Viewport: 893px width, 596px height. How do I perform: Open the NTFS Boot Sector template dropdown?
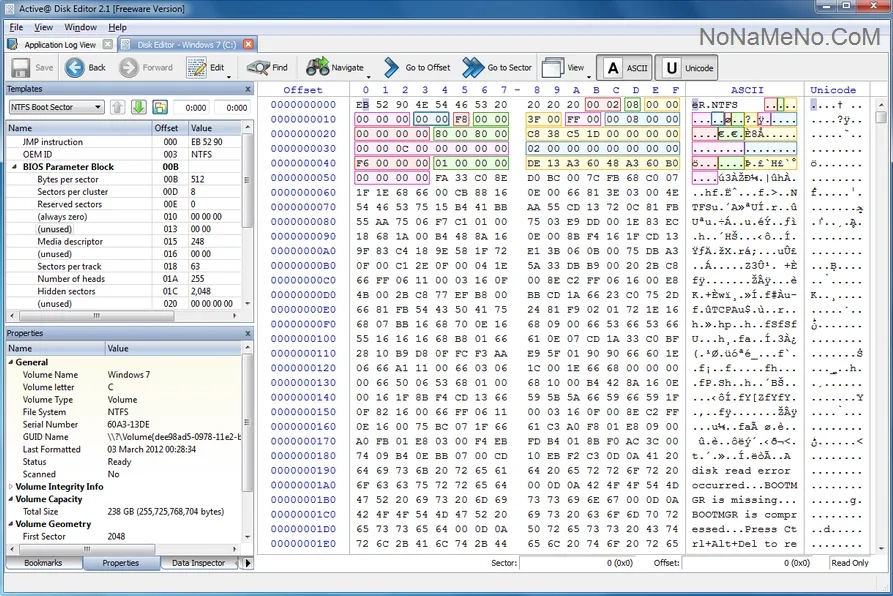(x=56, y=107)
